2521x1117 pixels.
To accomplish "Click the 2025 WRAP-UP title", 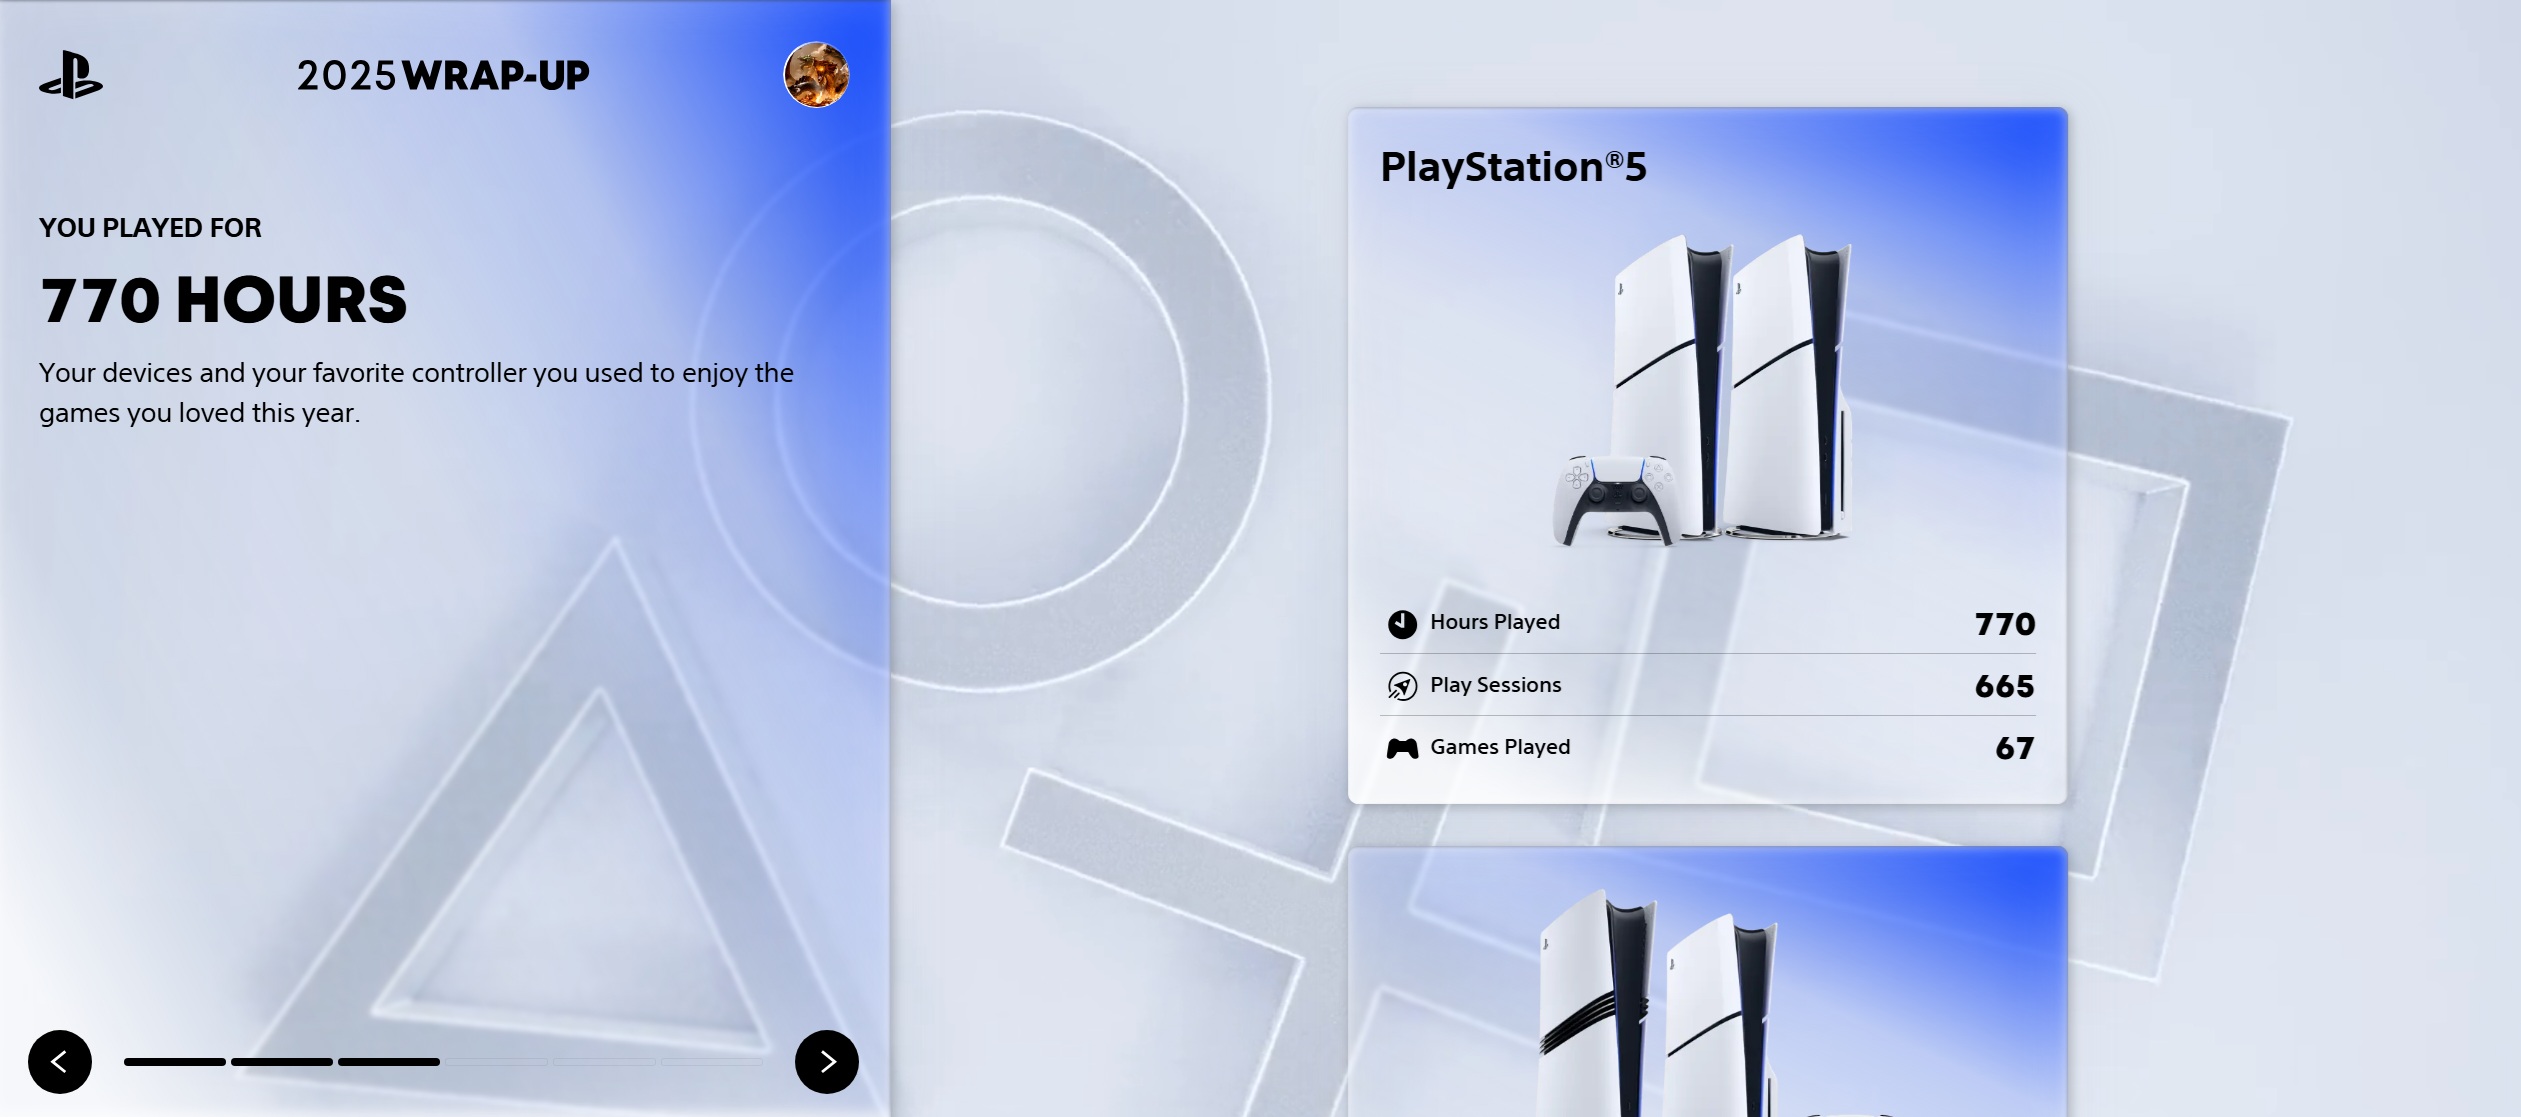I will click(x=443, y=76).
